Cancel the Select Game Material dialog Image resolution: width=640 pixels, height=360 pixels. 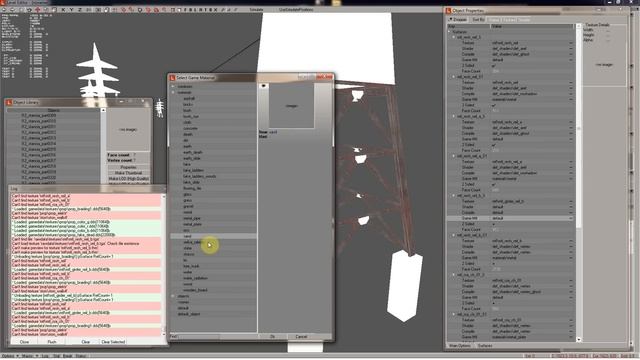(x=301, y=337)
